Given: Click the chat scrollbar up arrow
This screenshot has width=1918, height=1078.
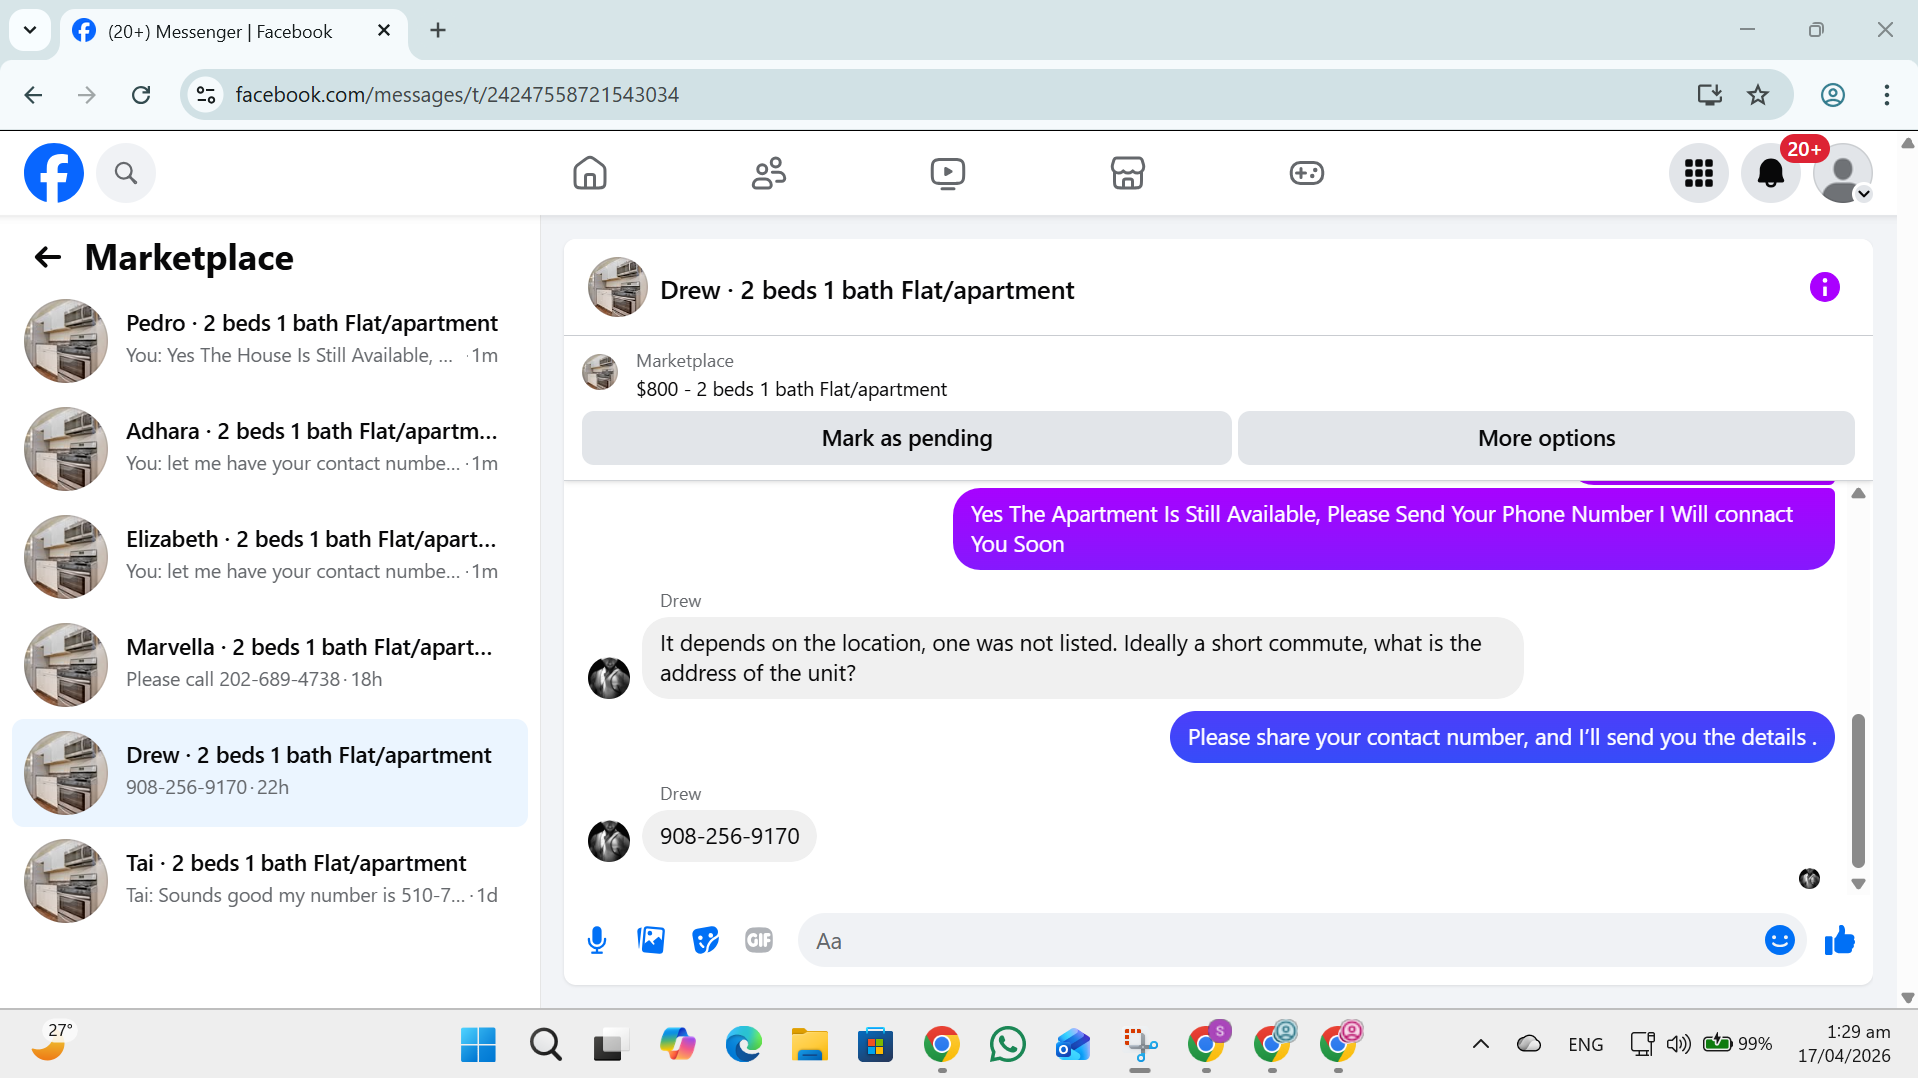Looking at the screenshot, I should pos(1858,493).
